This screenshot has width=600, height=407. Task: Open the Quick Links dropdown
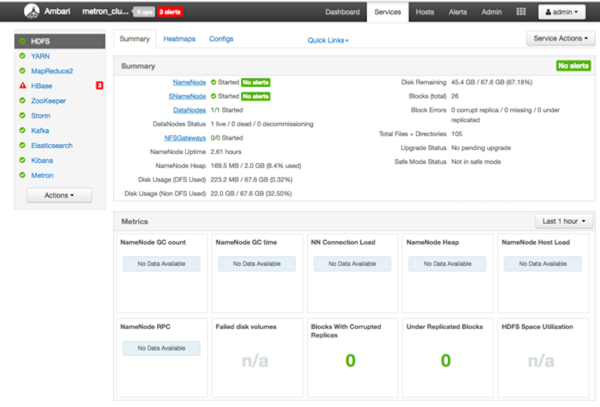pos(328,41)
